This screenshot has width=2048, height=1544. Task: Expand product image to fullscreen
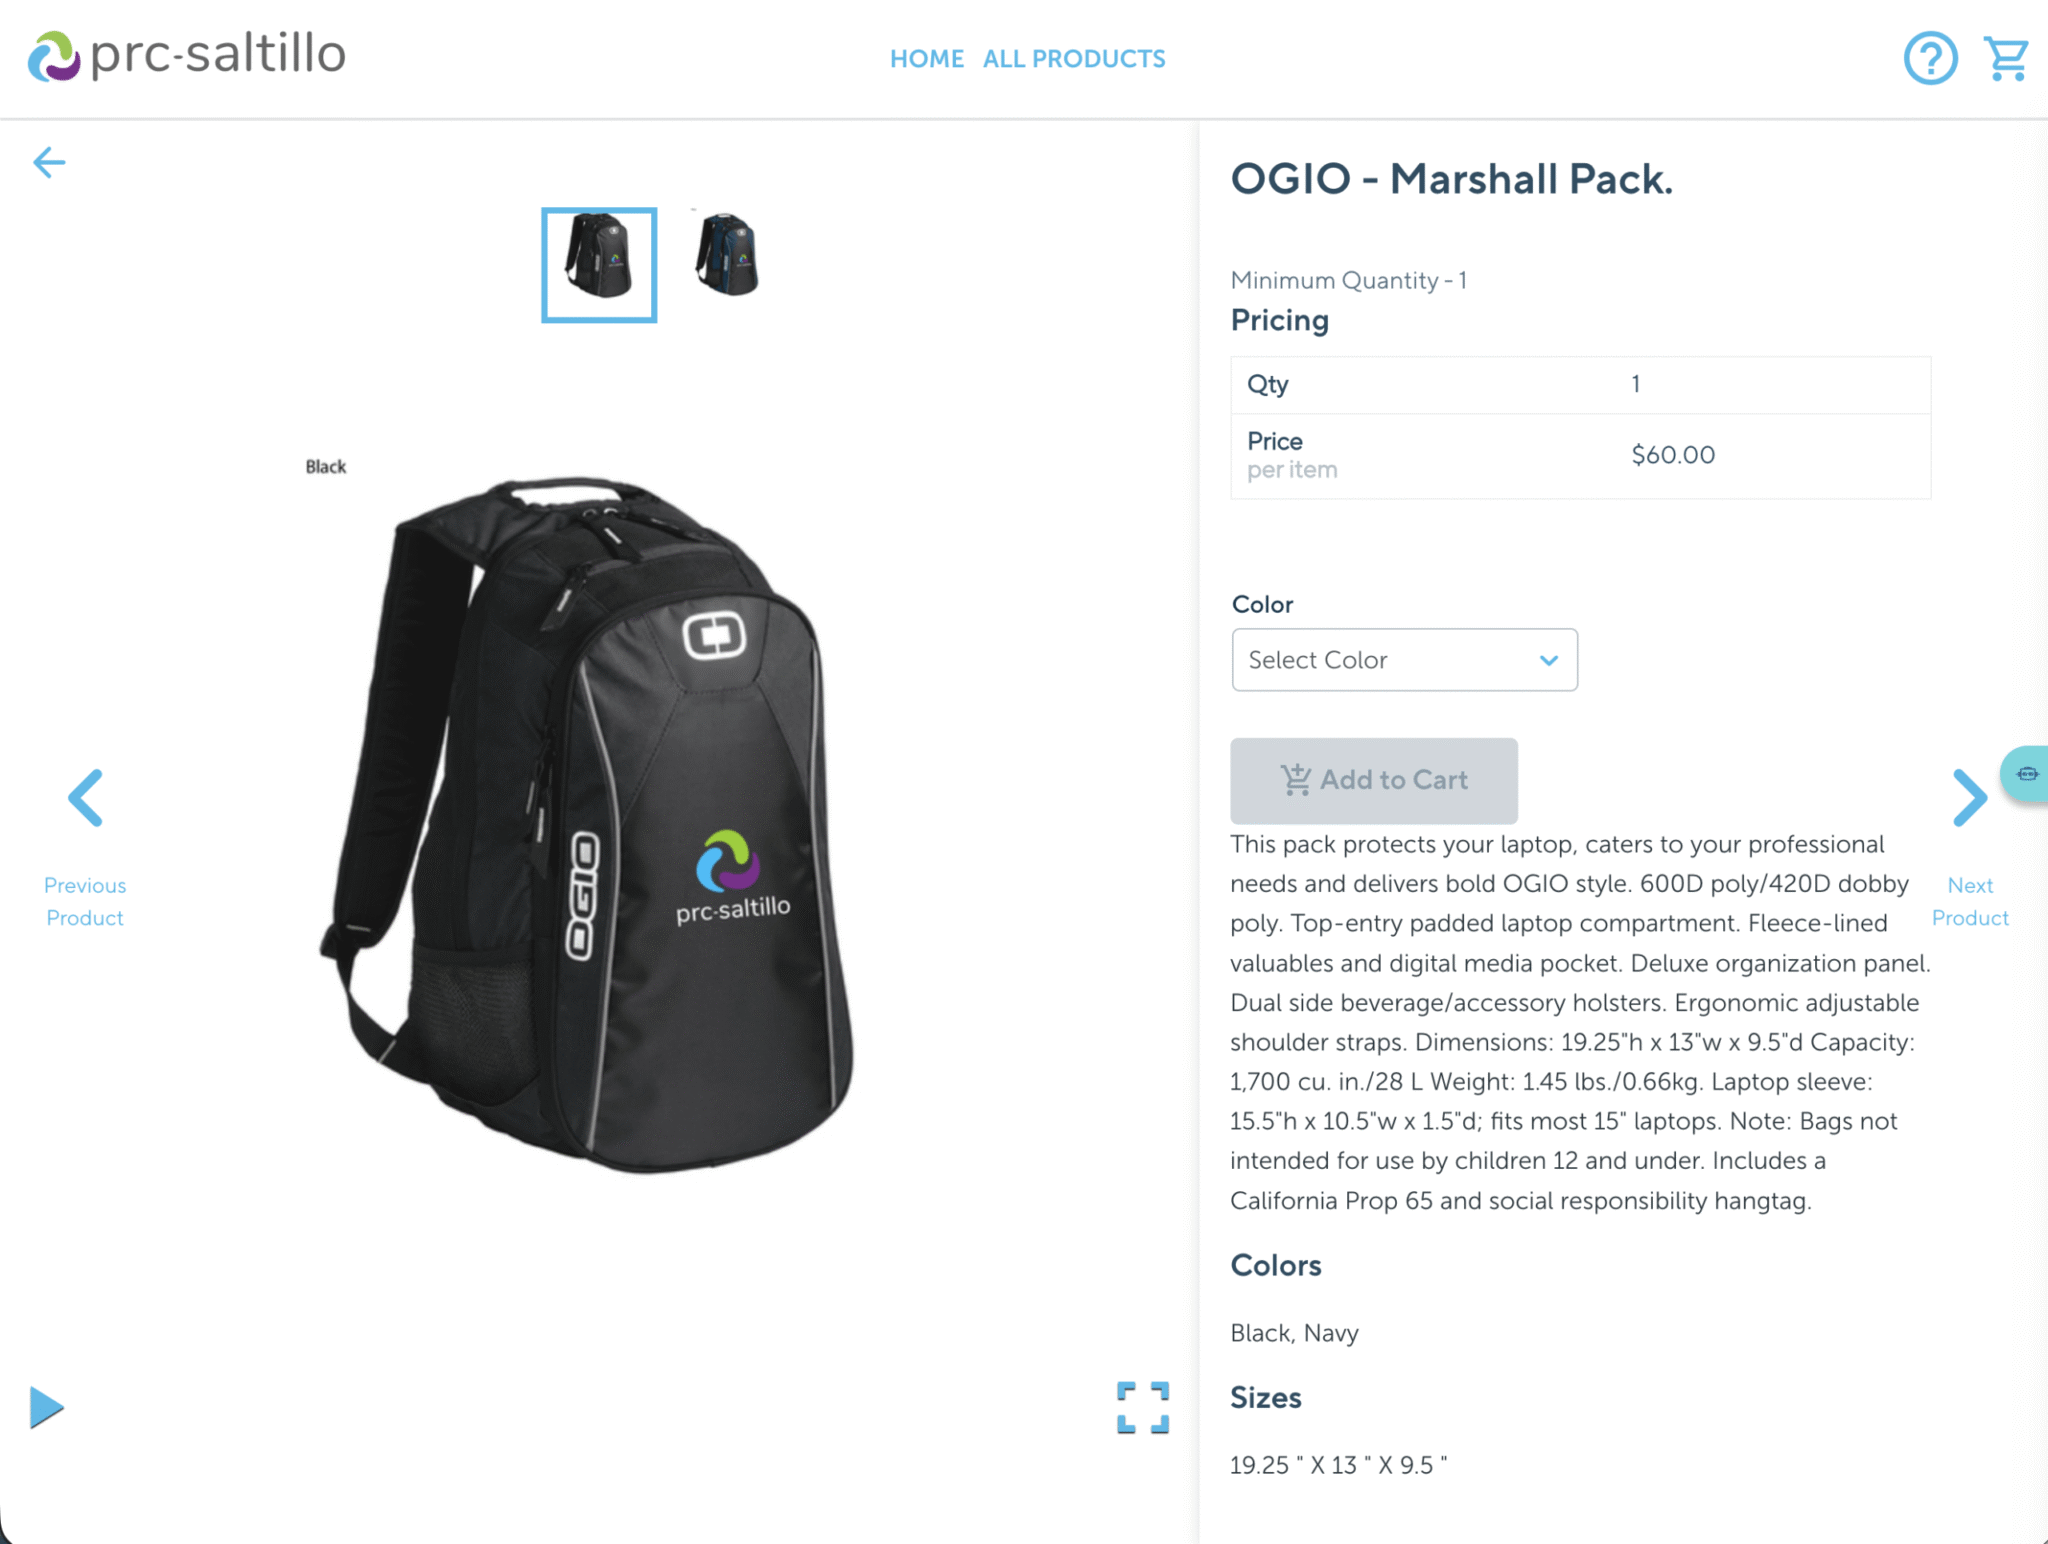[1143, 1408]
